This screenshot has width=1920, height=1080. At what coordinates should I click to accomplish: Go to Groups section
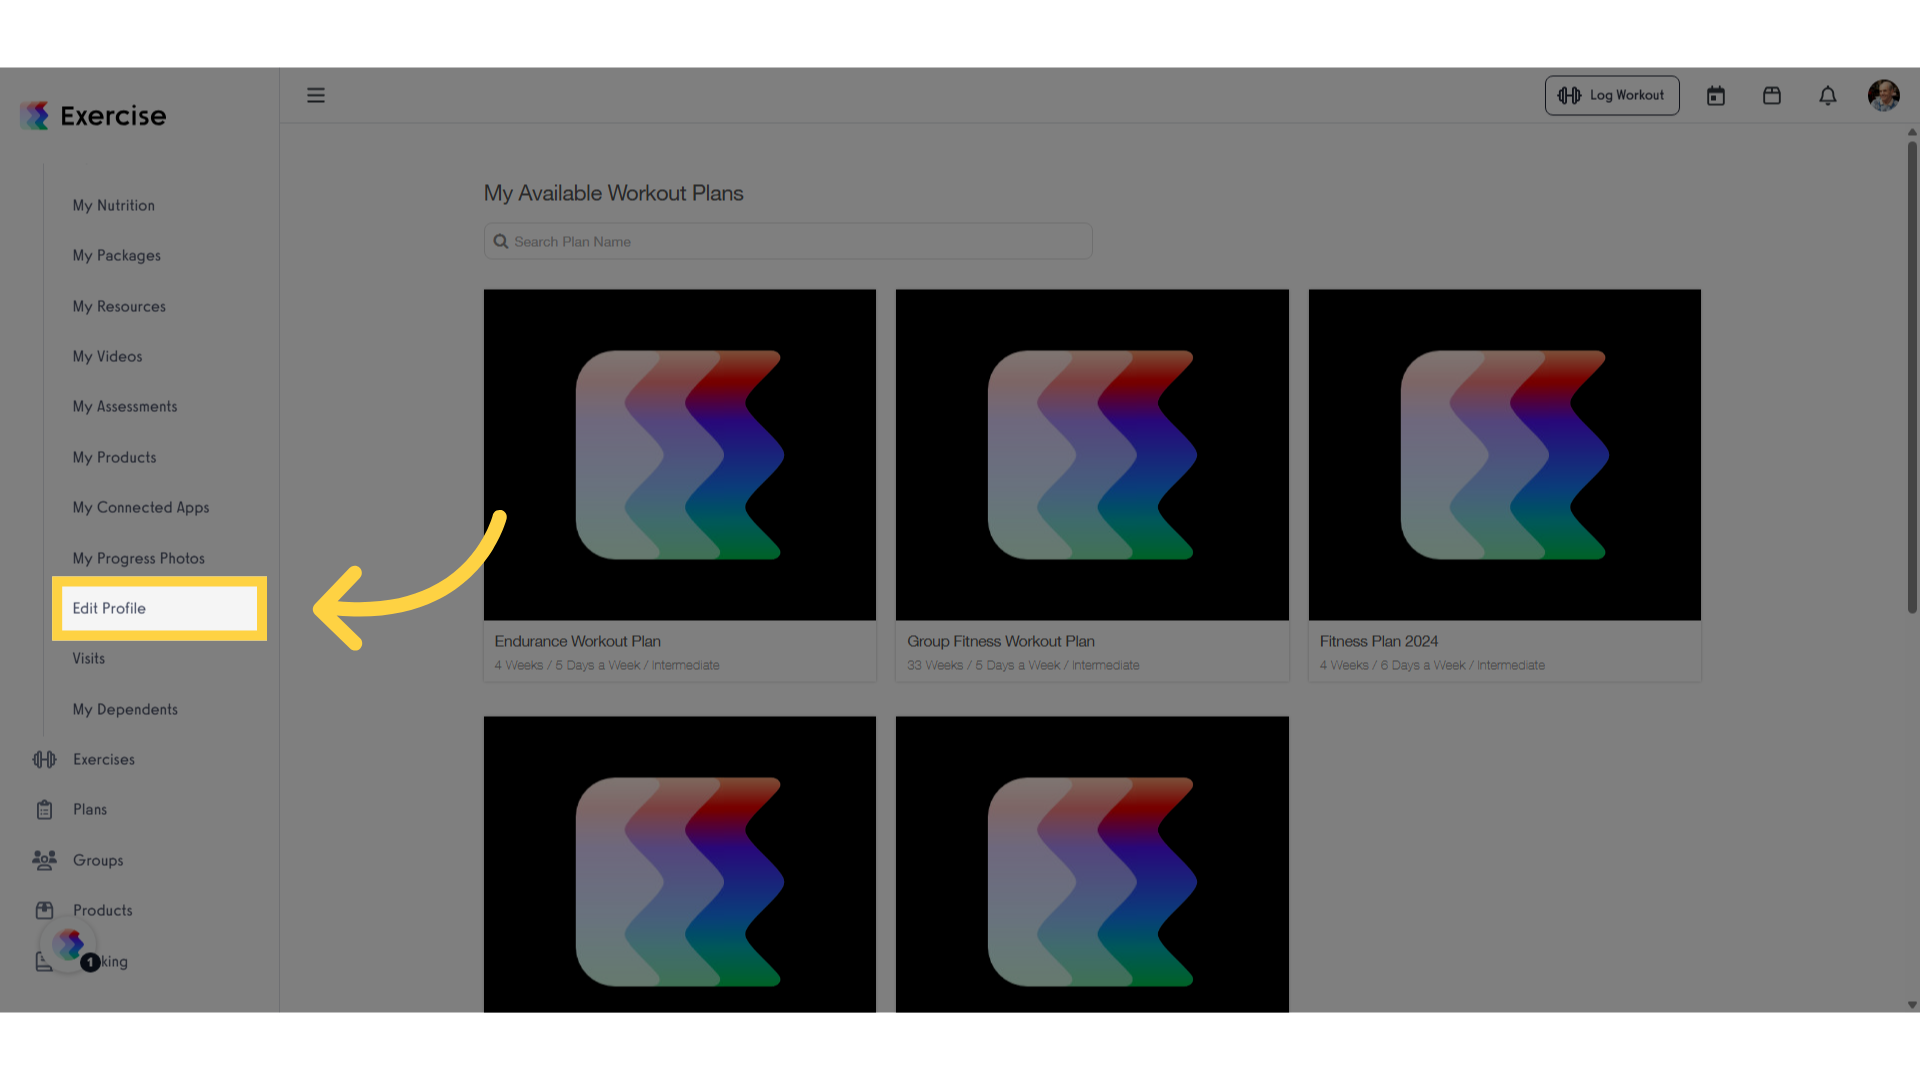click(98, 861)
